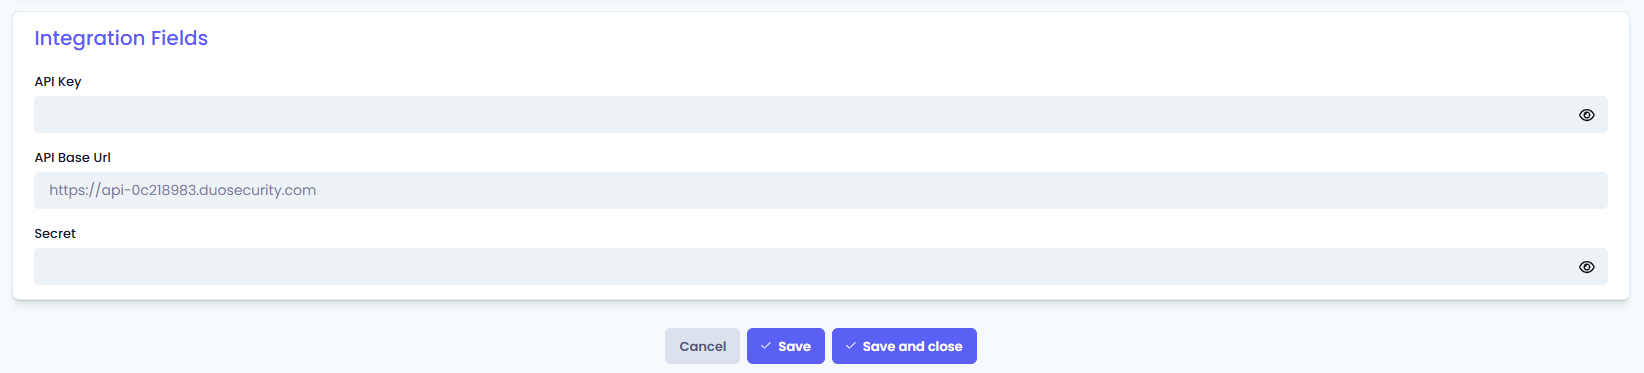The width and height of the screenshot is (1644, 373).
Task: Click the API Key label
Action: [58, 82]
